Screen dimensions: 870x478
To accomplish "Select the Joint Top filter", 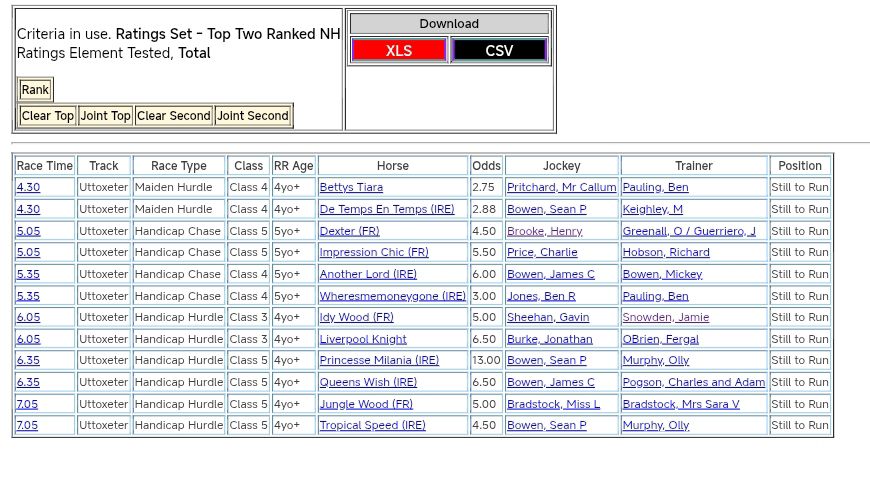I will (105, 116).
